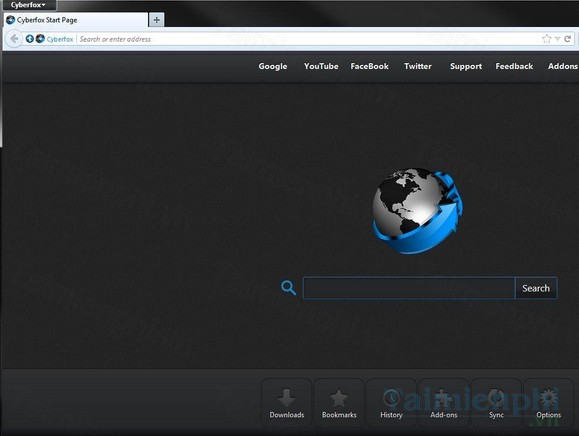Click the blue magnifier search icon
Viewport: 579px width, 436px height.
pos(288,288)
